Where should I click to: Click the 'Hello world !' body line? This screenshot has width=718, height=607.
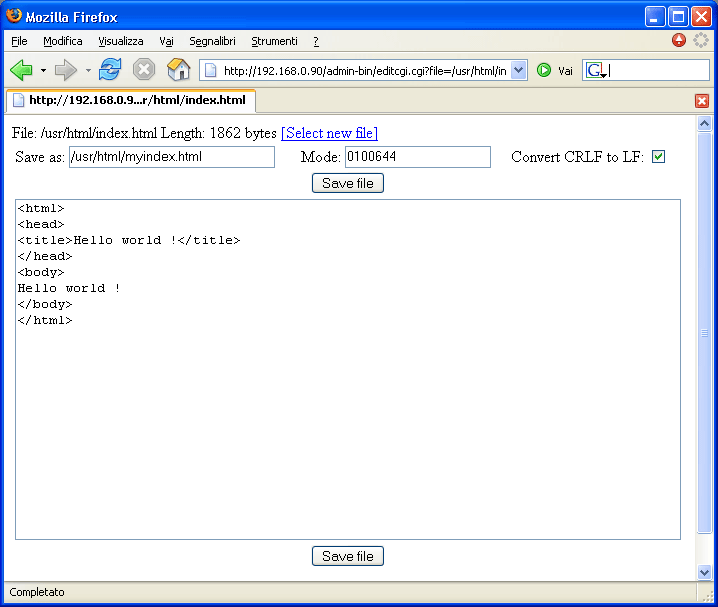[69, 288]
